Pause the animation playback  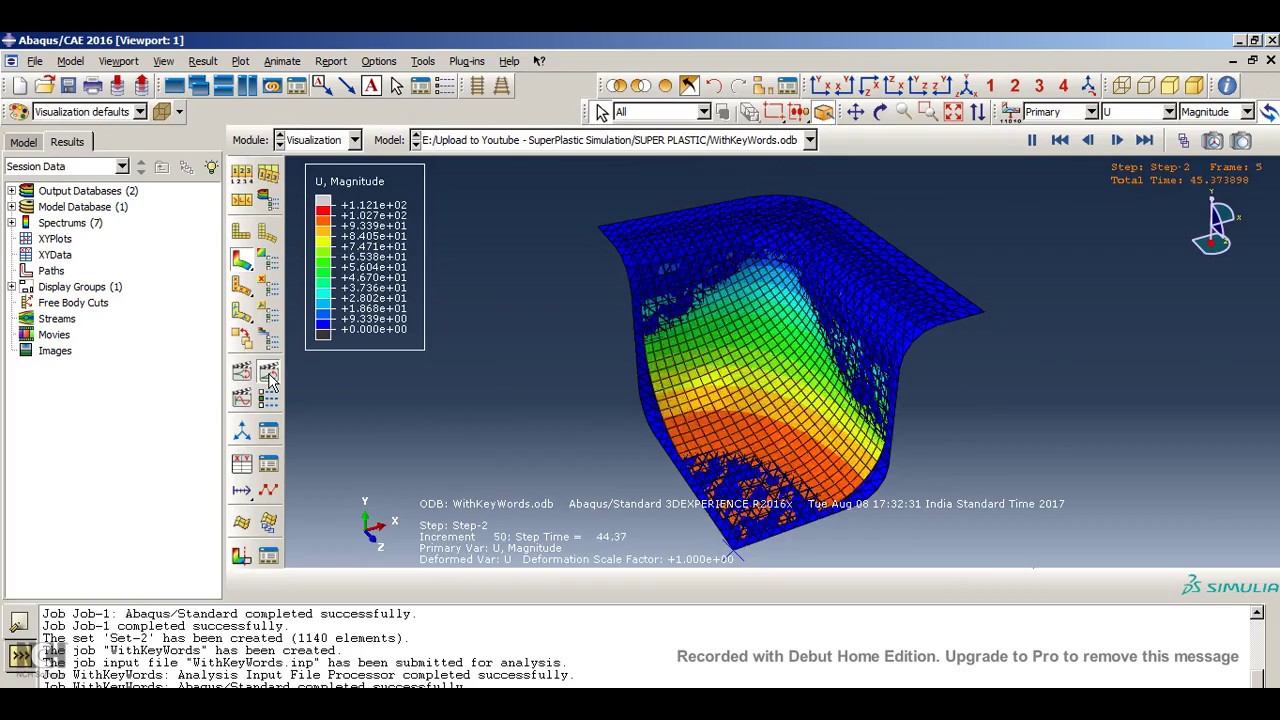coord(1032,141)
